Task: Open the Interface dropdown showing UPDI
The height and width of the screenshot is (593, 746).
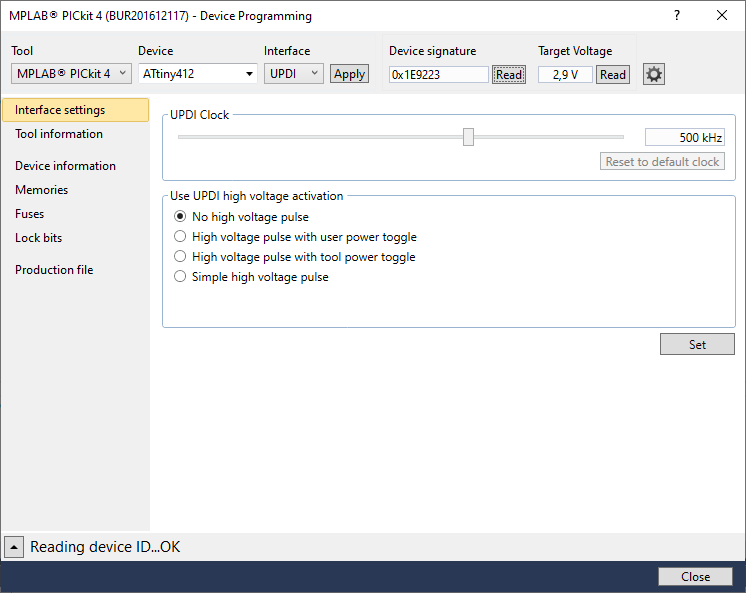Action: coord(294,74)
